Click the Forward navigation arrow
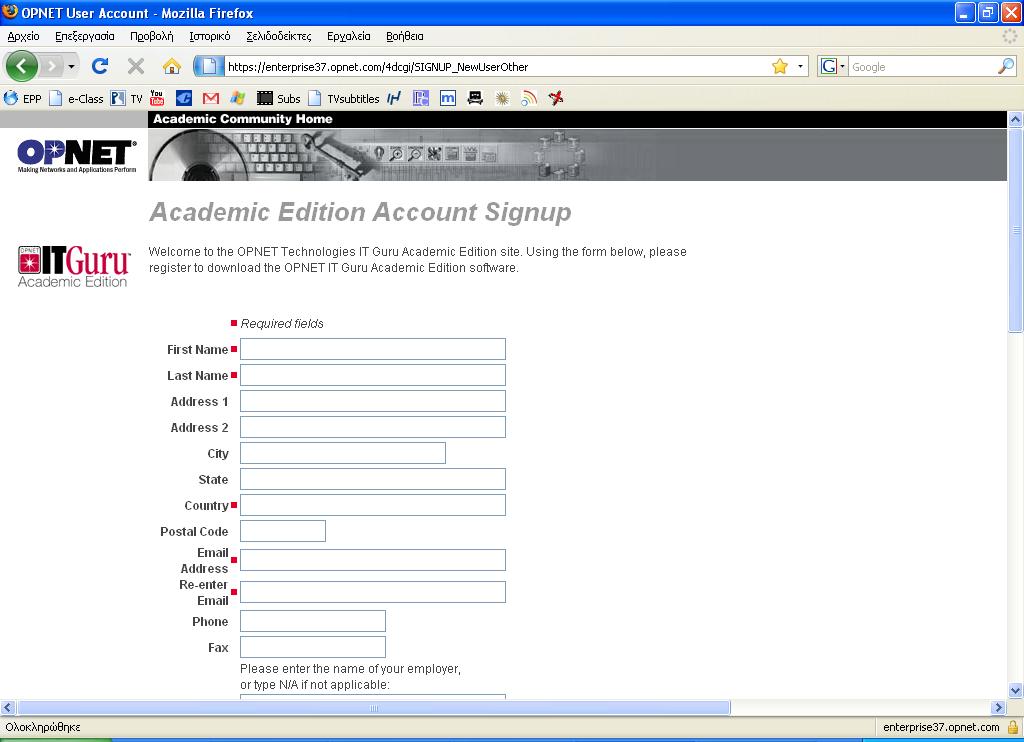Image resolution: width=1024 pixels, height=742 pixels. click(52, 66)
